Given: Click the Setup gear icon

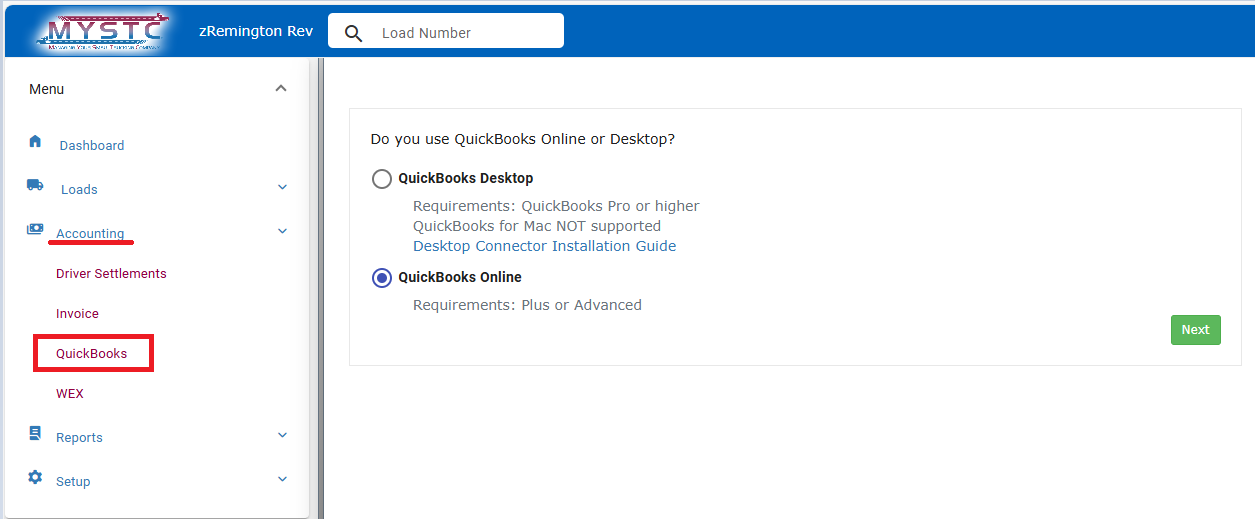Looking at the screenshot, I should [x=35, y=477].
